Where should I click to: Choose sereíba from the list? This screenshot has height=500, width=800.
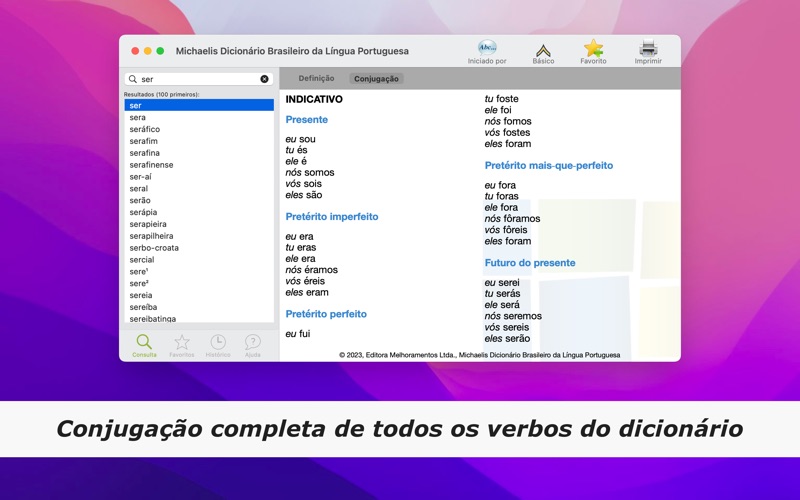click(199, 307)
